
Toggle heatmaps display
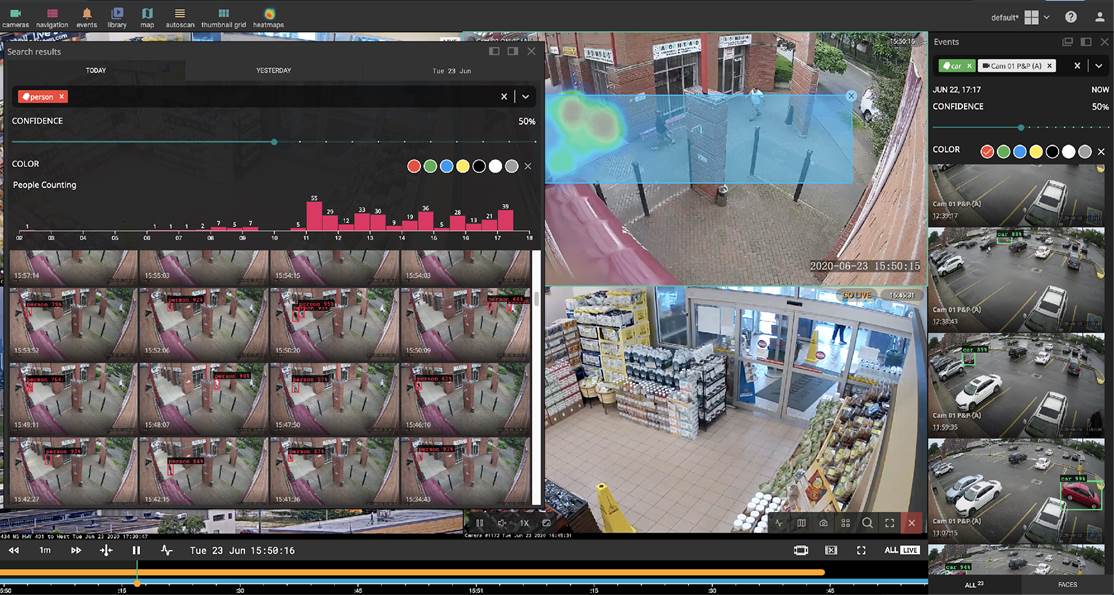(x=268, y=15)
